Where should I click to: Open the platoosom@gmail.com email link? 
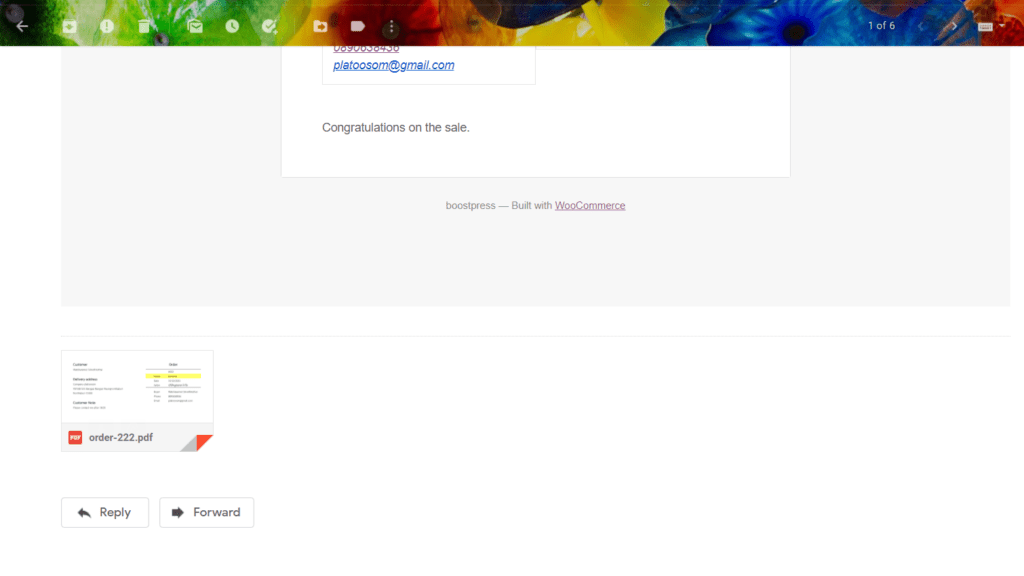tap(394, 65)
